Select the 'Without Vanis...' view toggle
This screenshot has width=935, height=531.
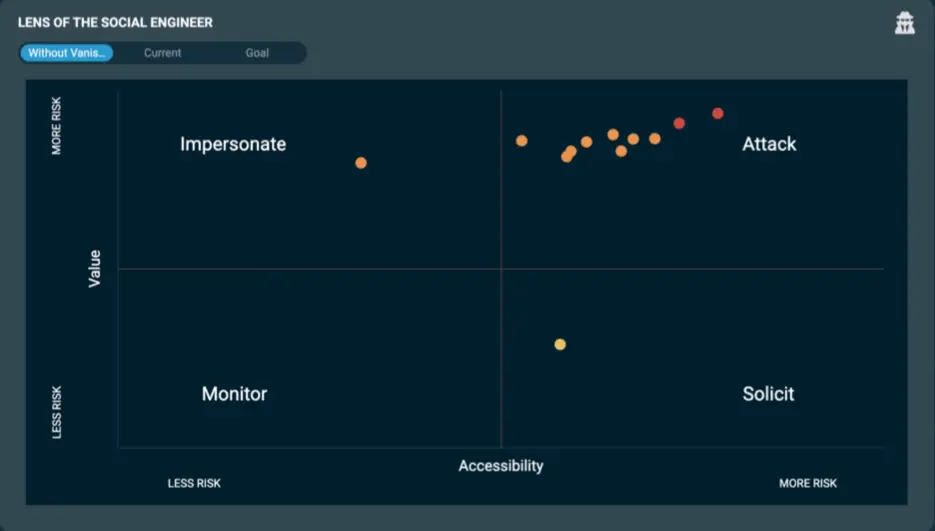point(66,53)
